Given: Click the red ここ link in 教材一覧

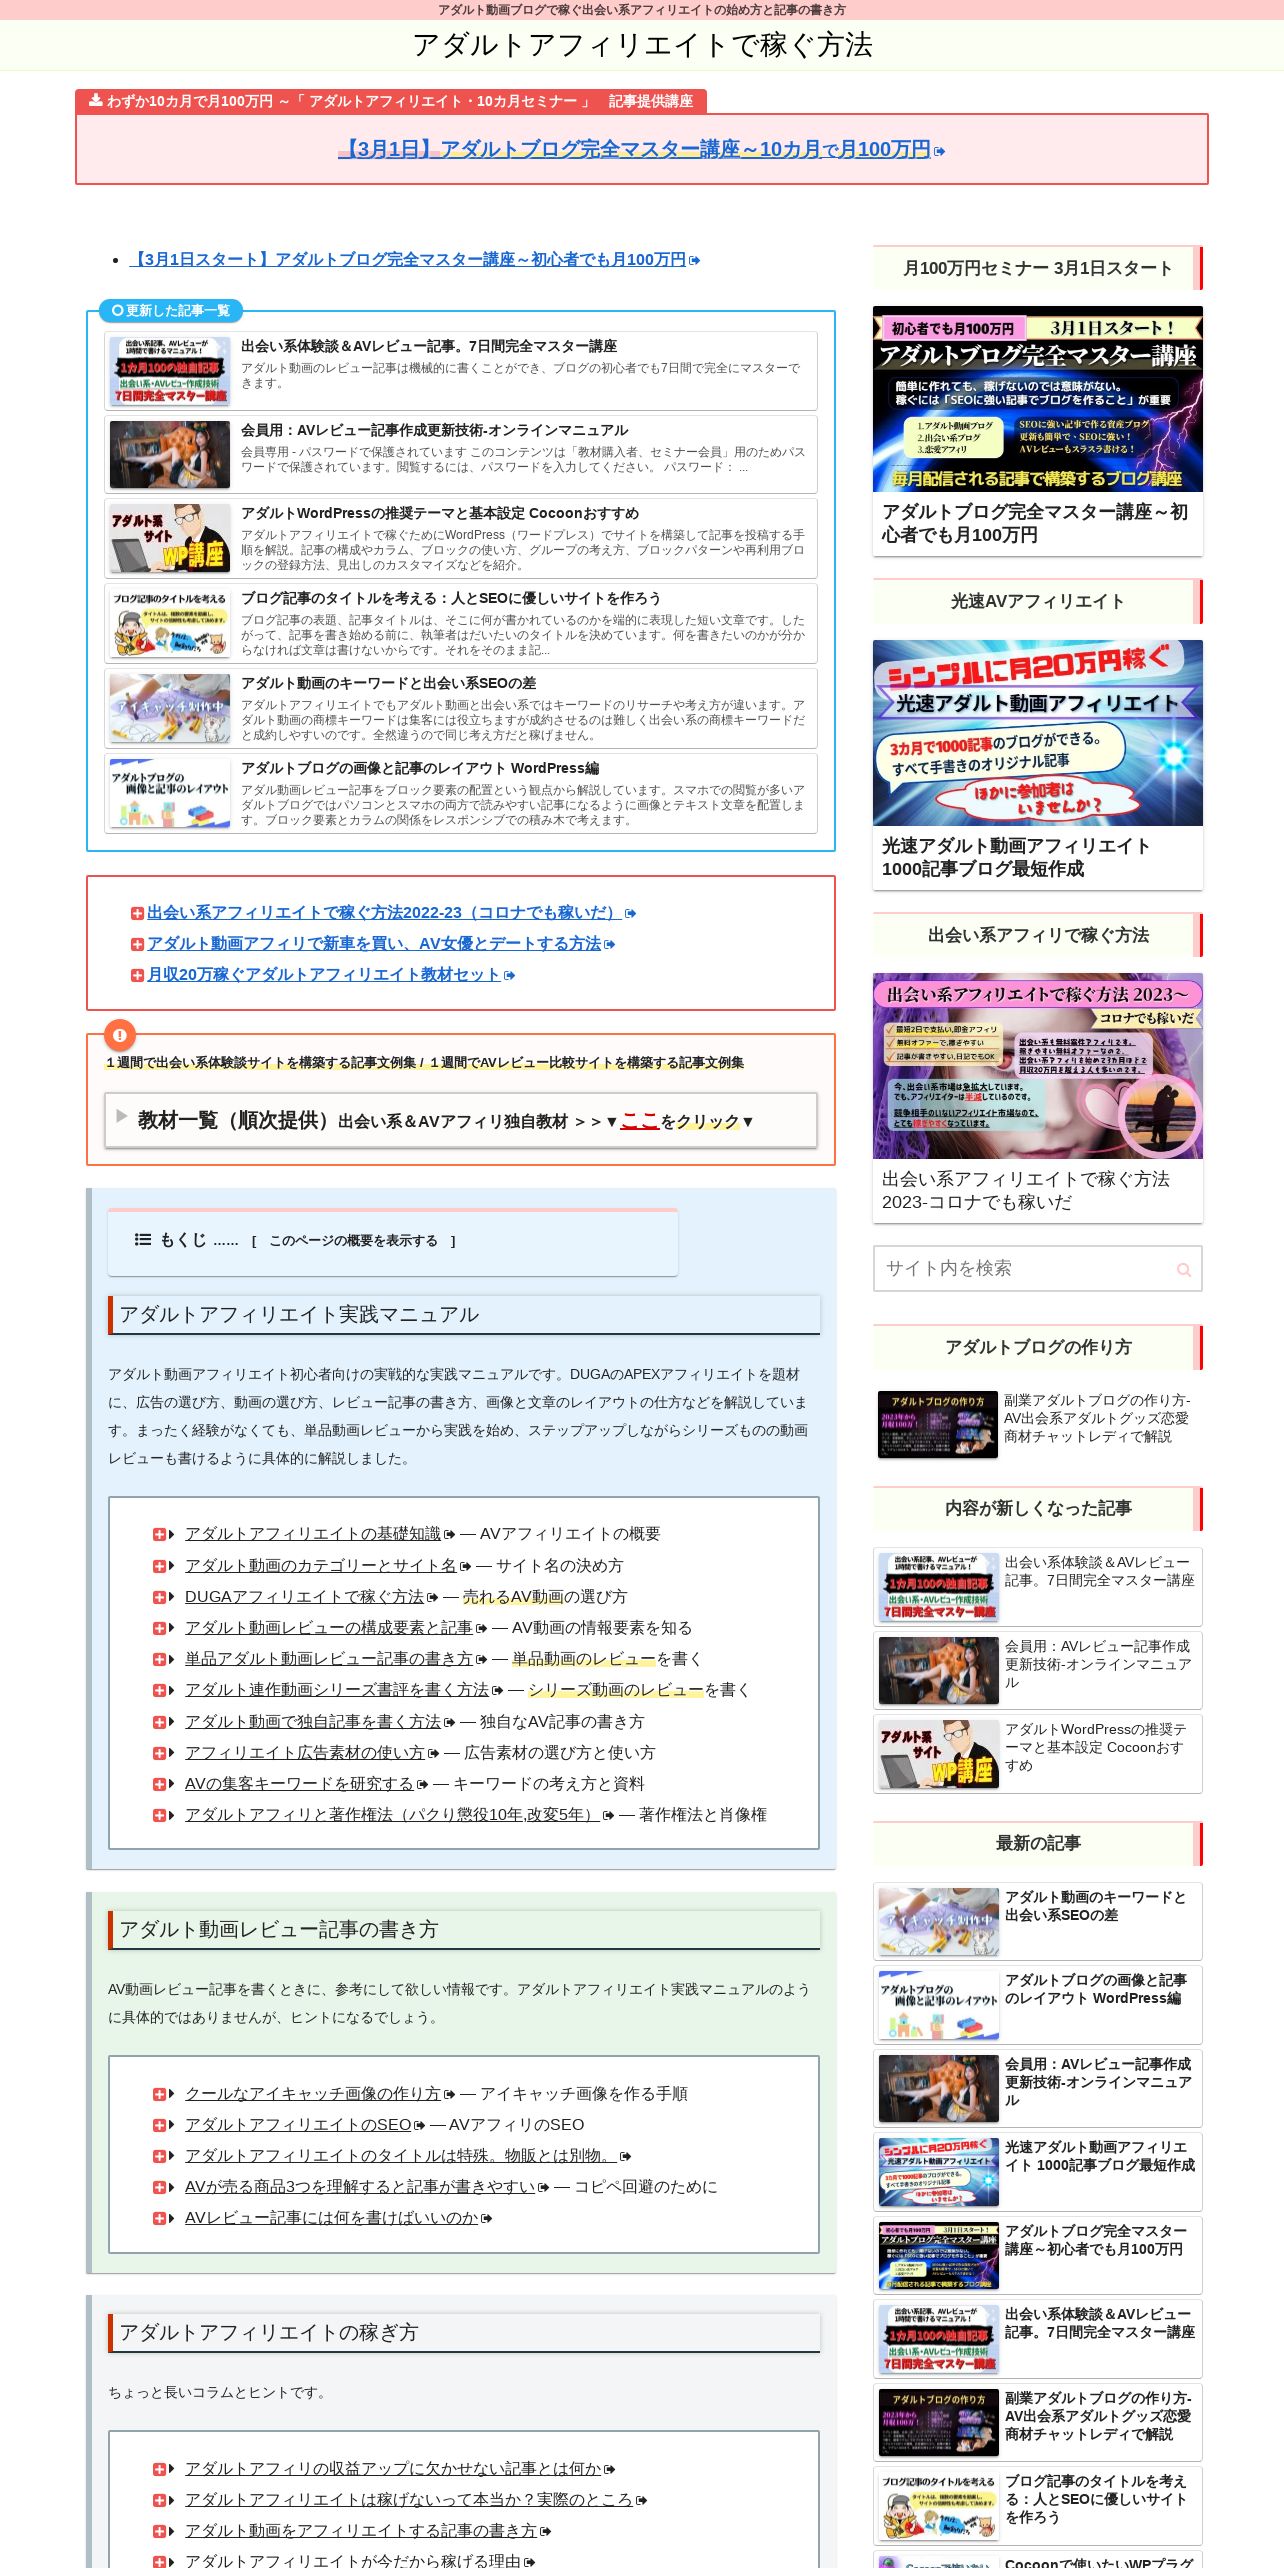Looking at the screenshot, I should pyautogui.click(x=639, y=1121).
